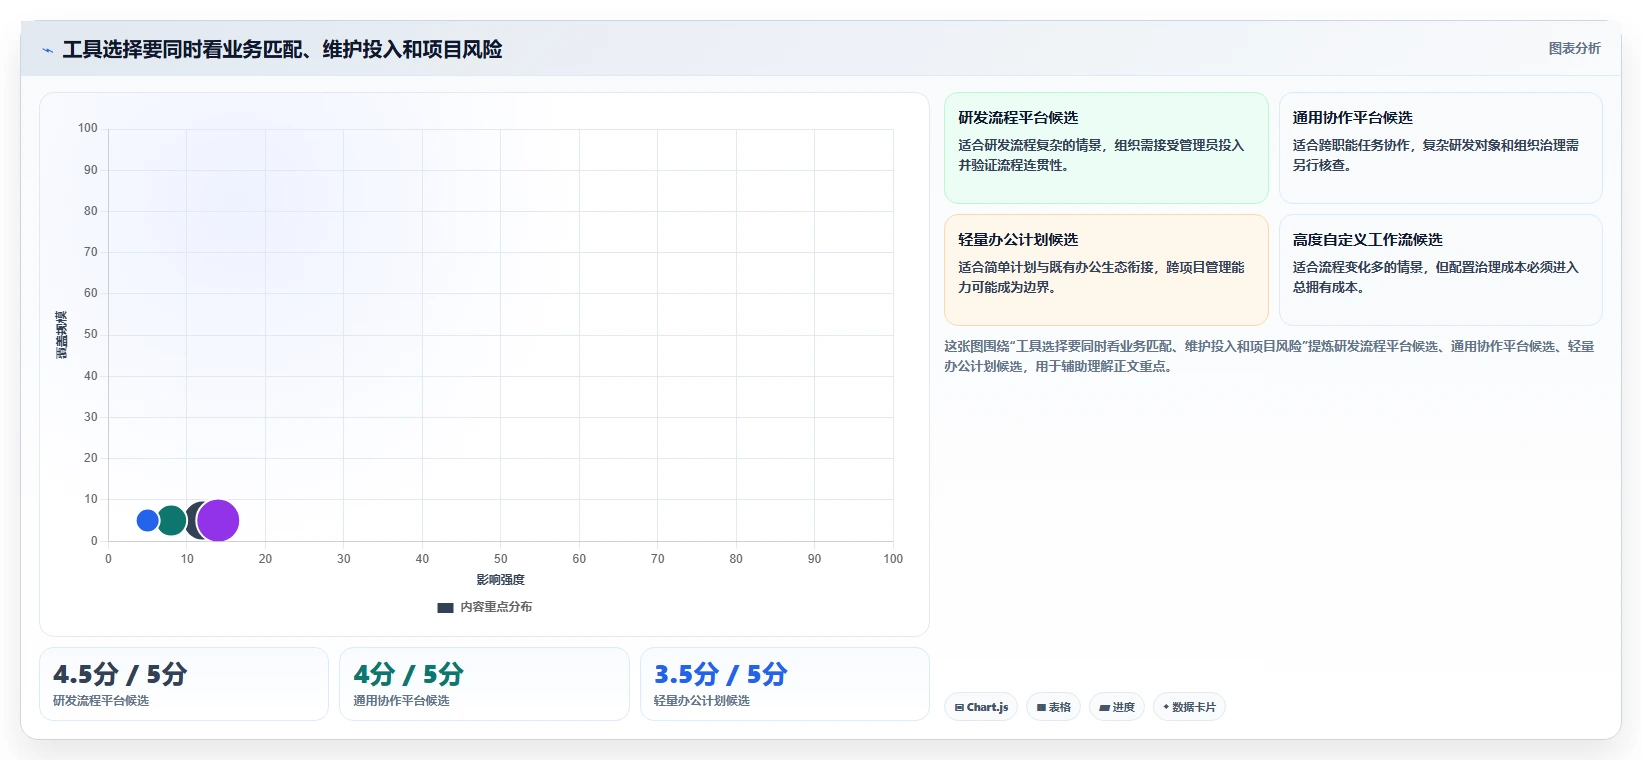Image resolution: width=1642 pixels, height=760 pixels.
Task: Click the 研发流程平台候选 label under the 4.5分 score
Action: pos(101,701)
